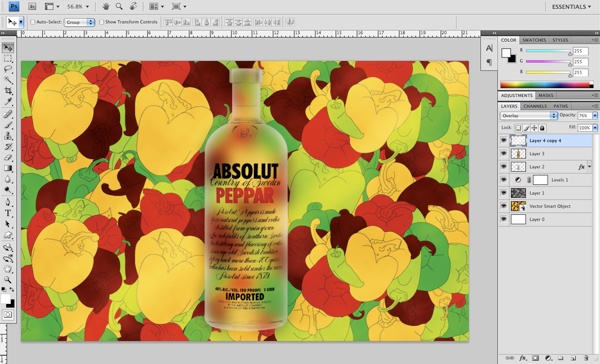Open the Opacity slider dropdown arrow
The image size is (600, 364).
[x=595, y=115]
